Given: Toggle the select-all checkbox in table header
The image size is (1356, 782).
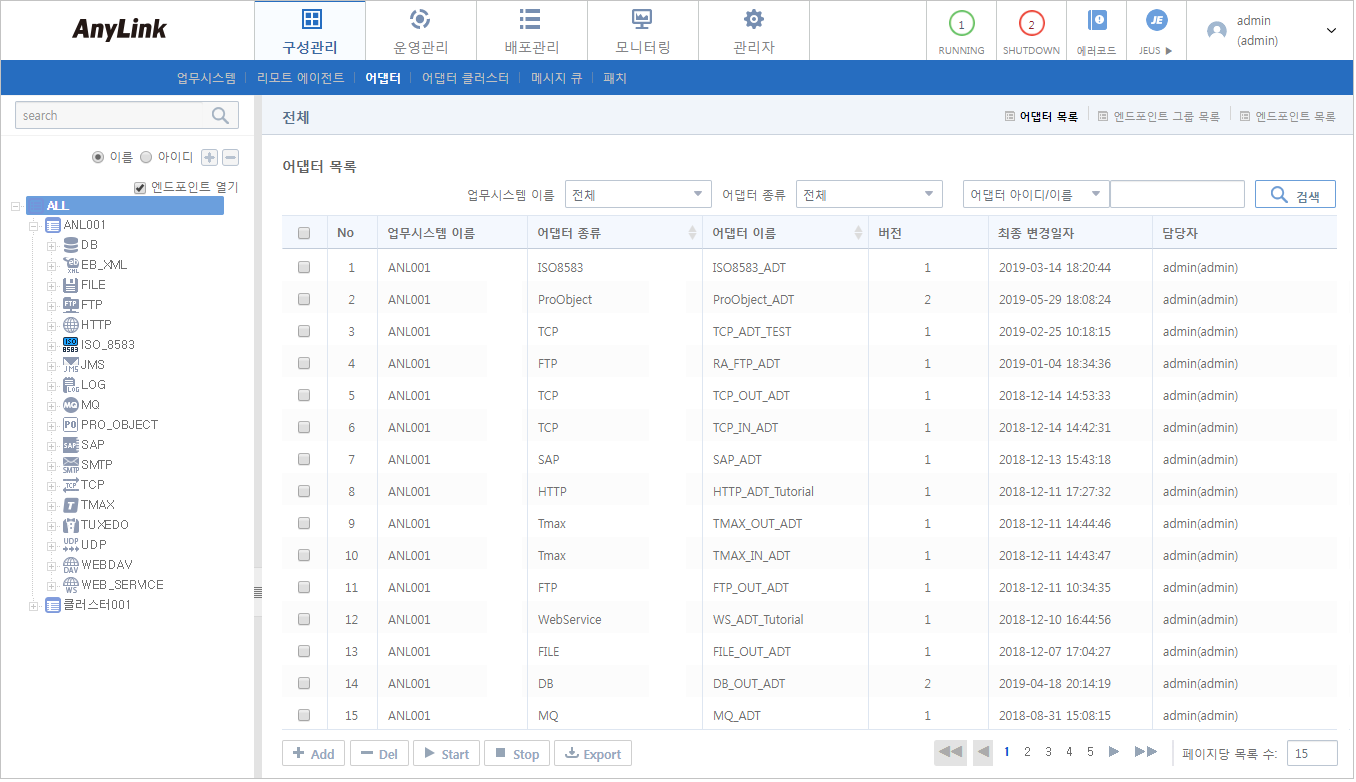Looking at the screenshot, I should tap(304, 233).
